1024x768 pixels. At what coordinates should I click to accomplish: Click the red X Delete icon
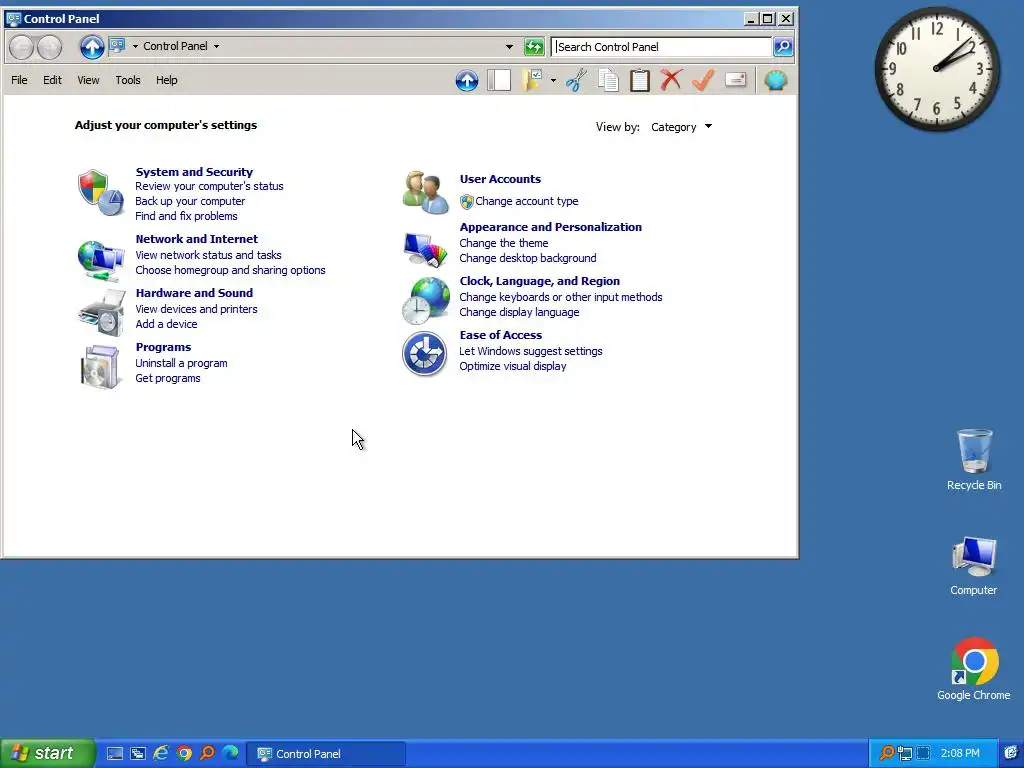click(671, 80)
